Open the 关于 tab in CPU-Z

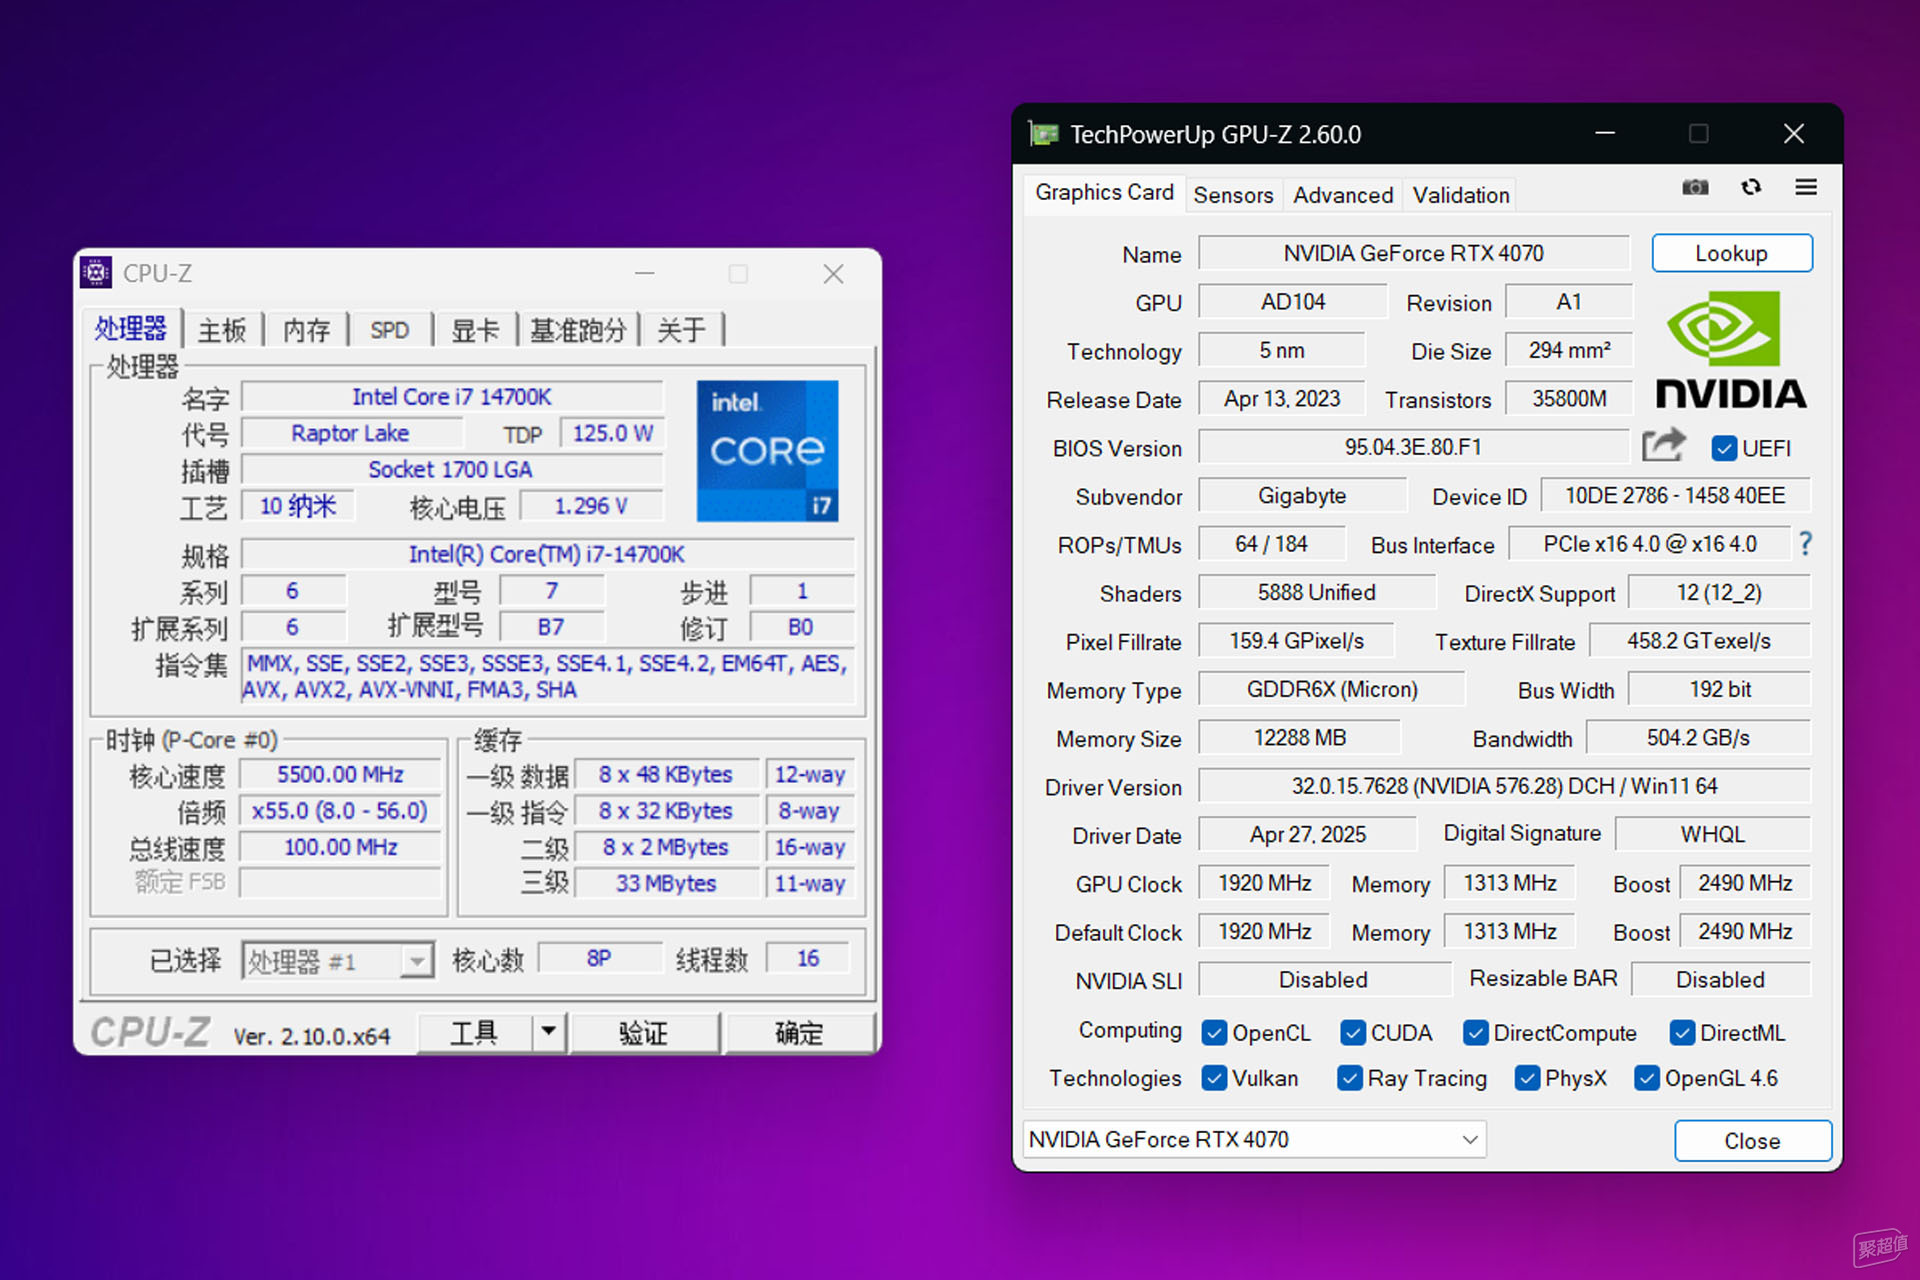[681, 330]
